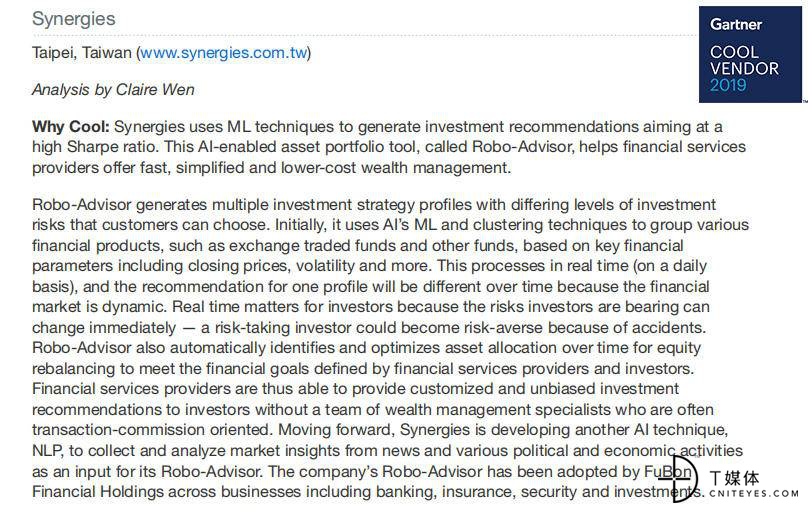The image size is (808, 513).
Task: Click the 'FuBon' company name
Action: point(667,471)
